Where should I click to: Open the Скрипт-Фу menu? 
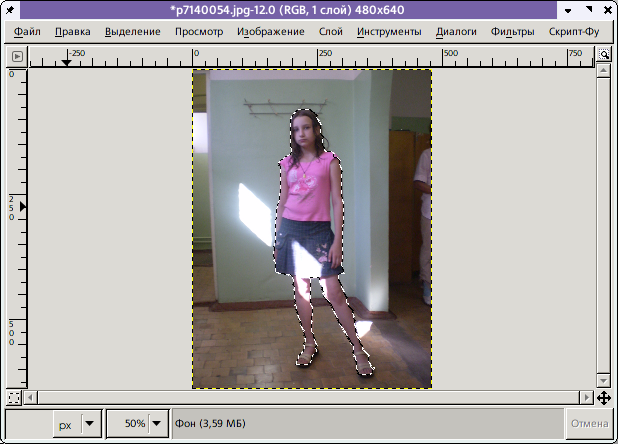(x=574, y=32)
